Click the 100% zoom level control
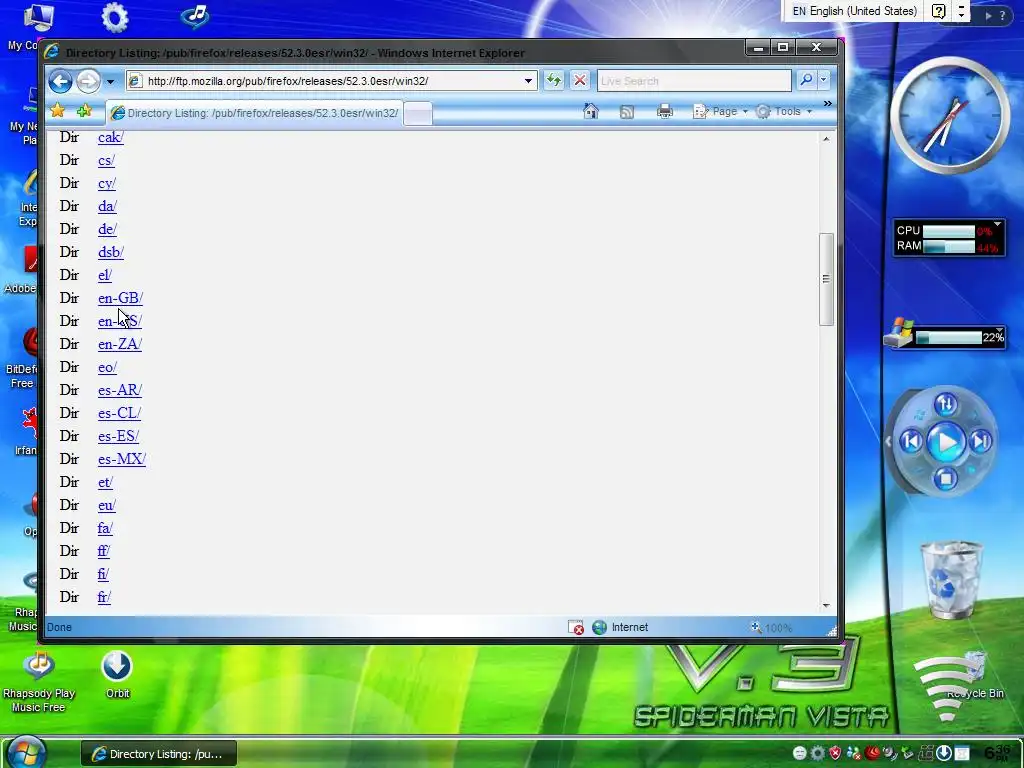Screen dimensions: 1024x768 click(771, 628)
